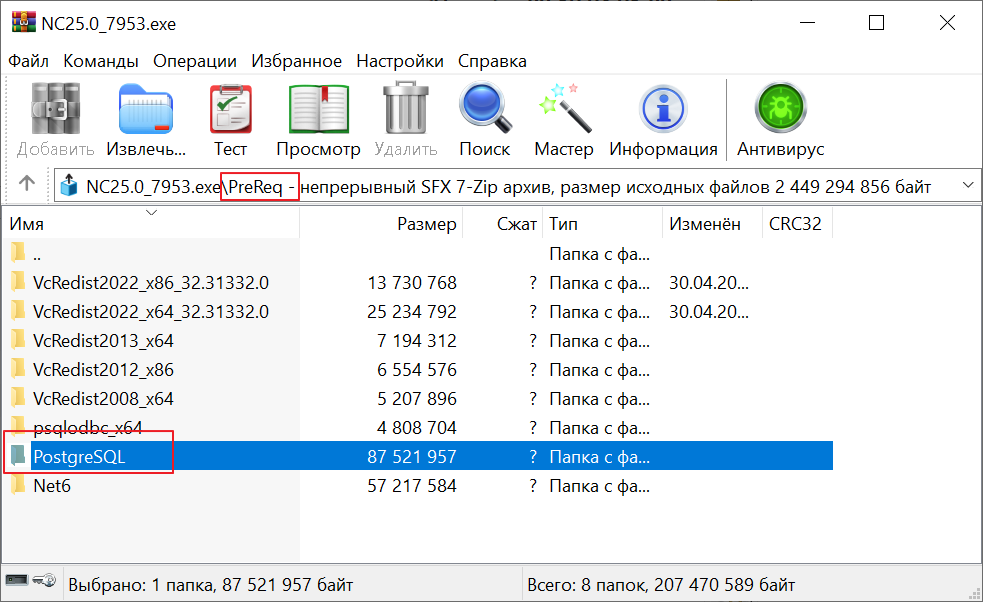Select the VcRedist2013_x64 name text
Screen dimensions: 983x602
click(103, 341)
